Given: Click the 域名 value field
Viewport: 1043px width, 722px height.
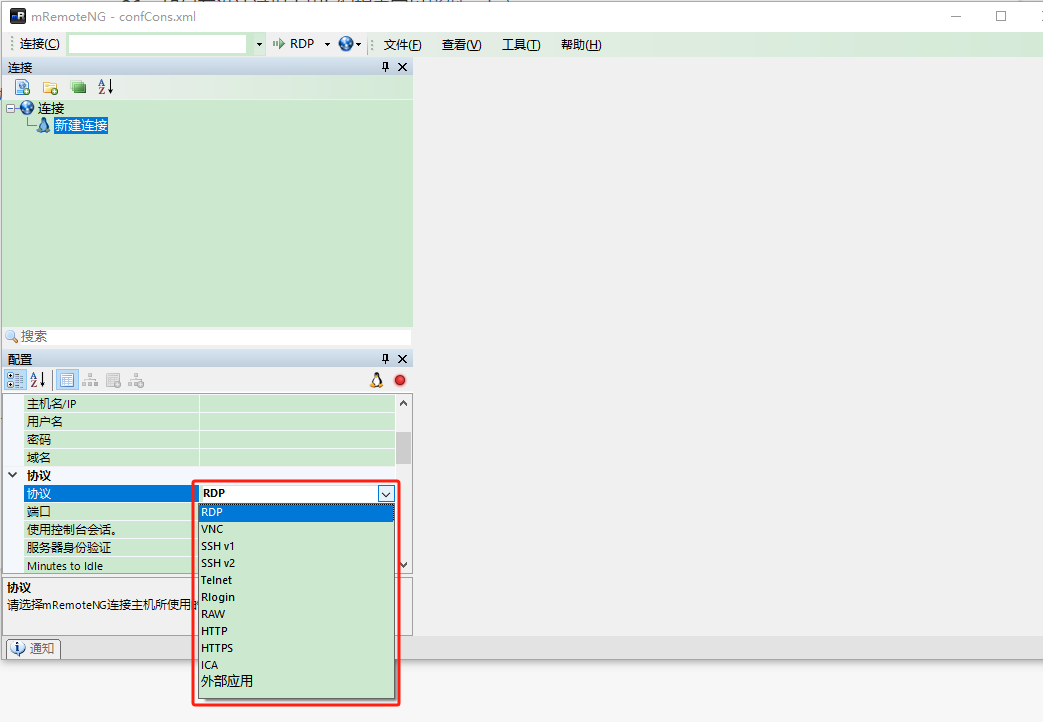Looking at the screenshot, I should coord(297,458).
